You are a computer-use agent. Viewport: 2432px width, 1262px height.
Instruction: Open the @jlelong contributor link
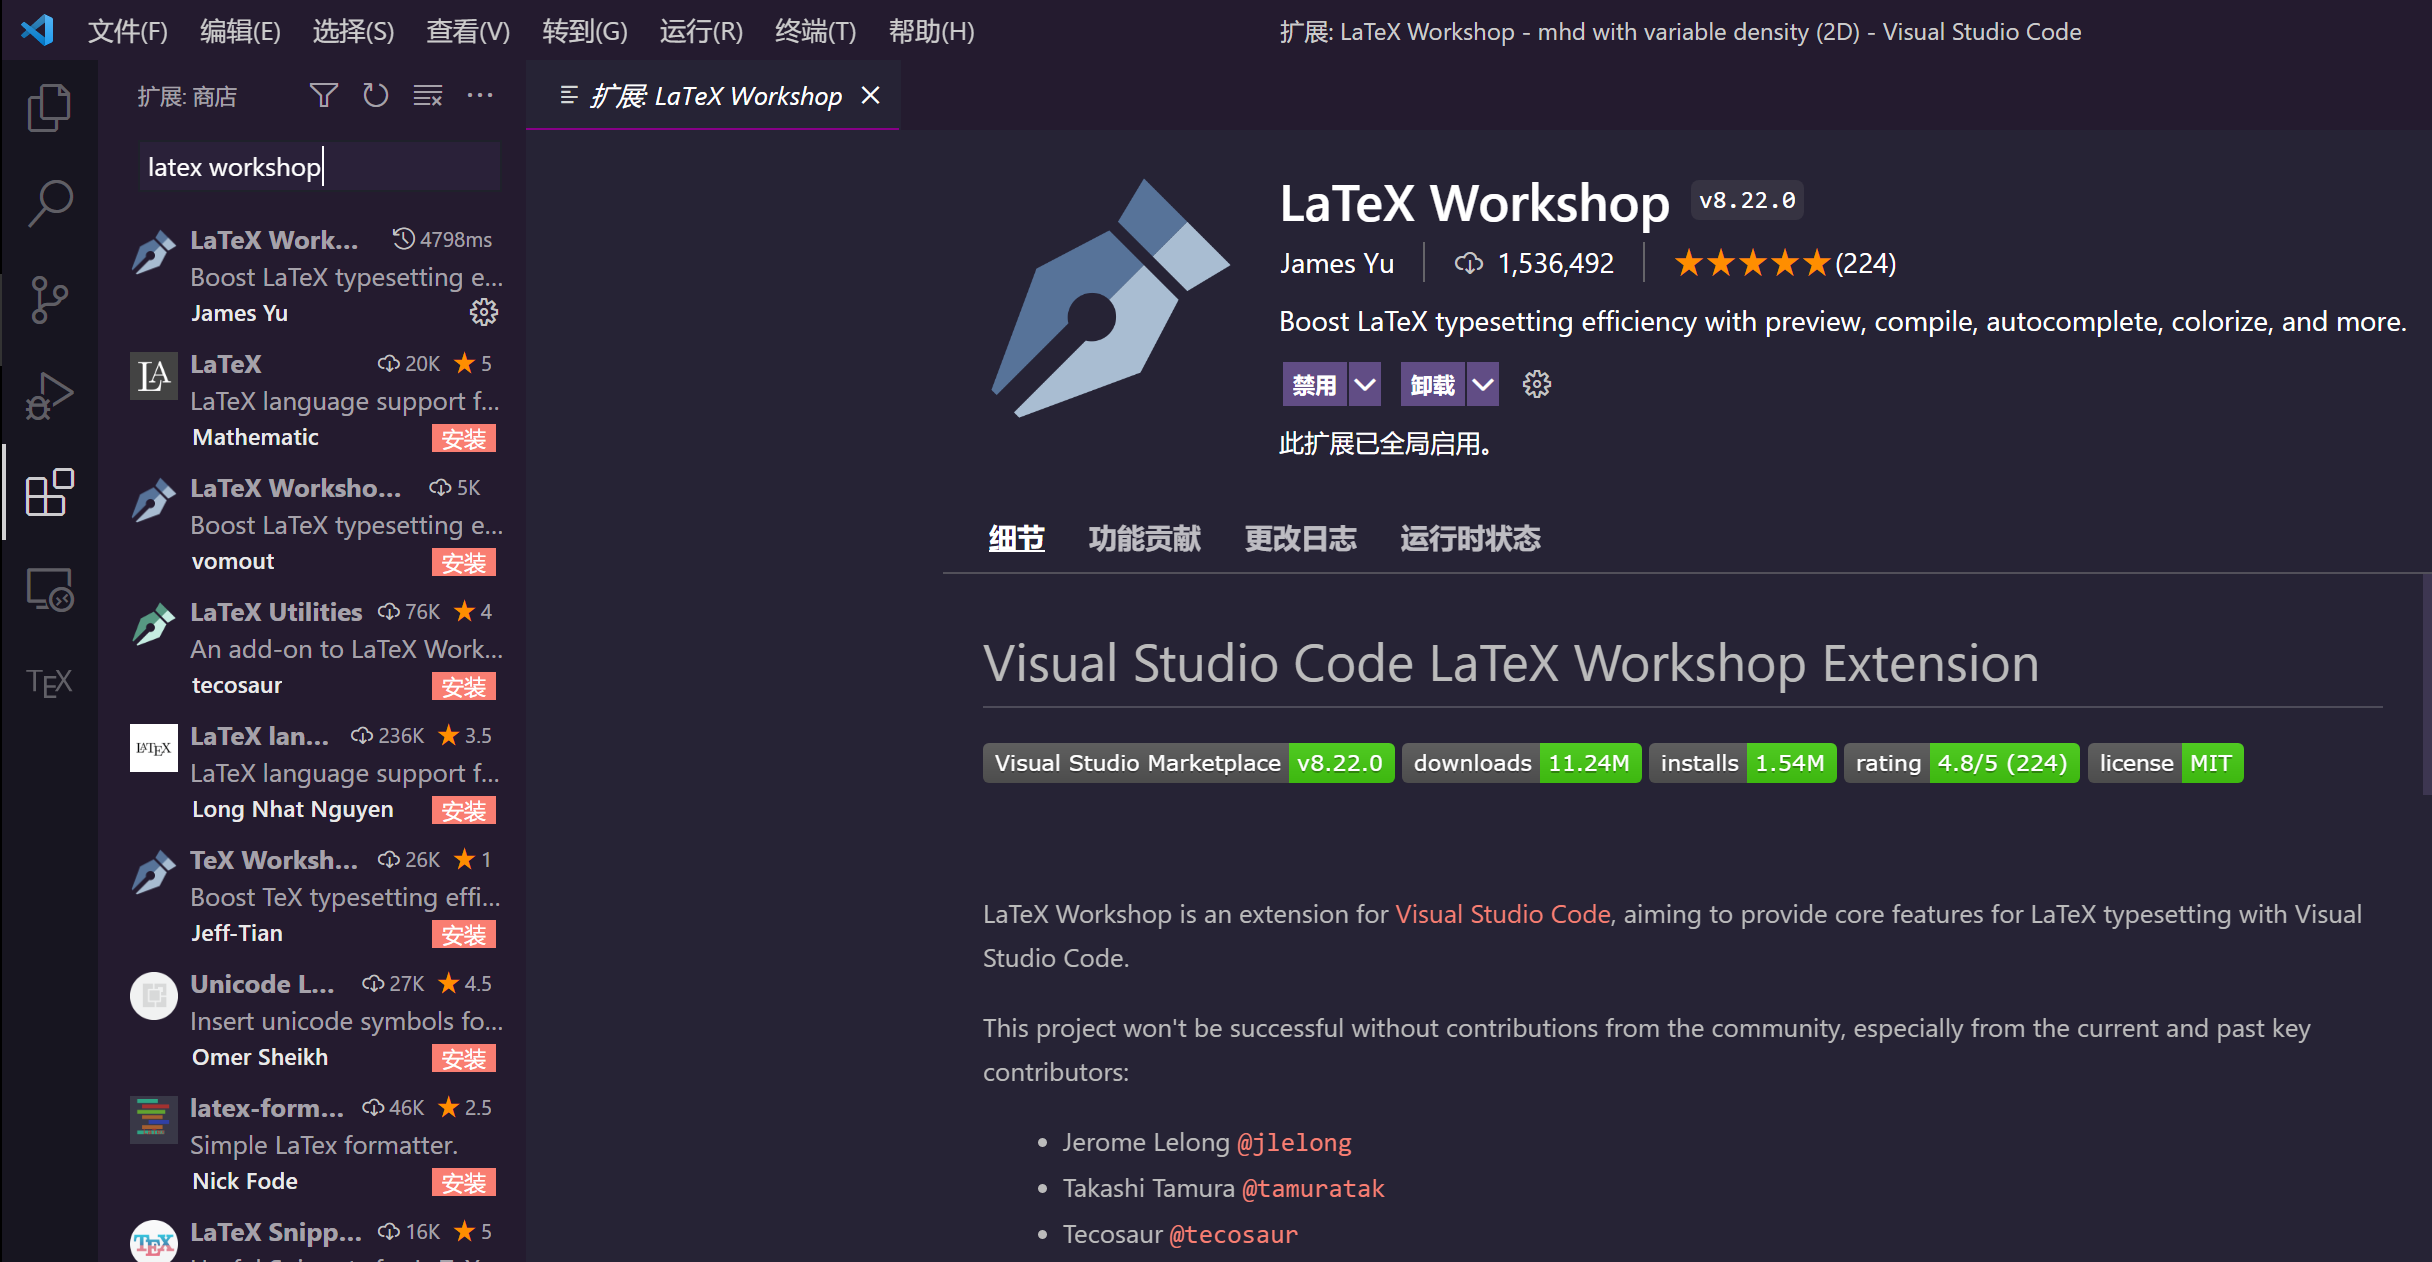click(1296, 1141)
